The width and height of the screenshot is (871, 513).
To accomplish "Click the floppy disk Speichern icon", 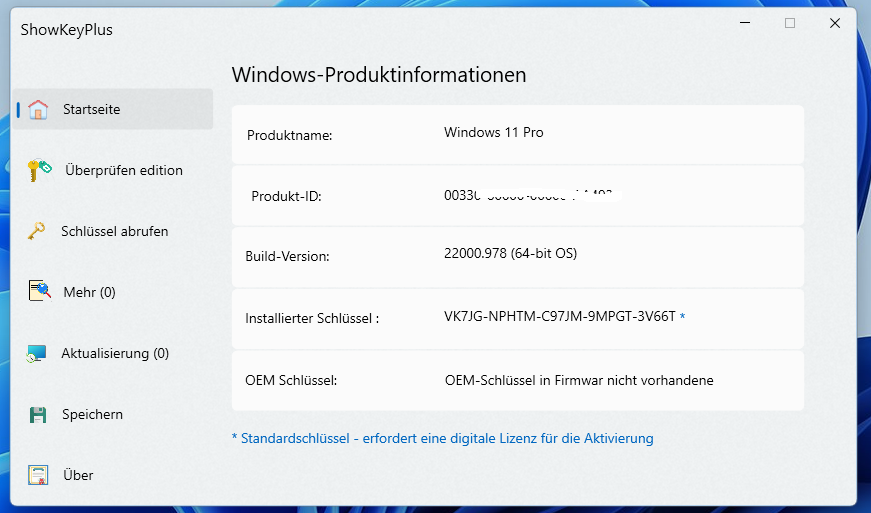I will click(x=38, y=415).
